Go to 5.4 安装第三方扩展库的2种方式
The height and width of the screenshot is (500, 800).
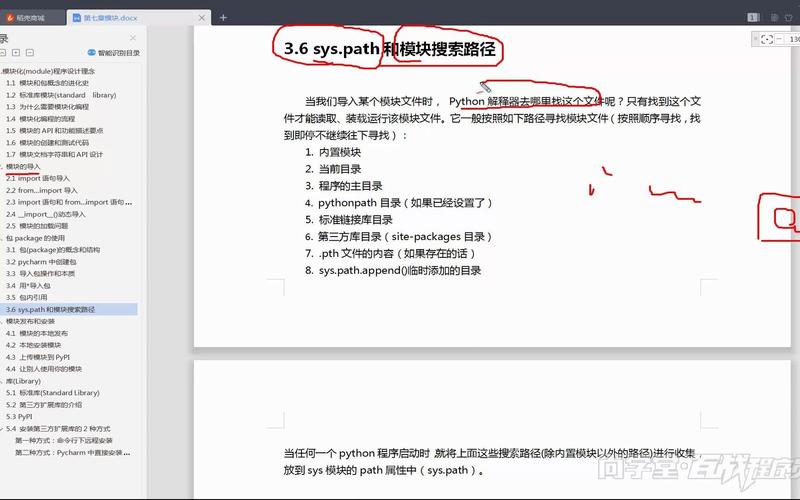click(58, 429)
